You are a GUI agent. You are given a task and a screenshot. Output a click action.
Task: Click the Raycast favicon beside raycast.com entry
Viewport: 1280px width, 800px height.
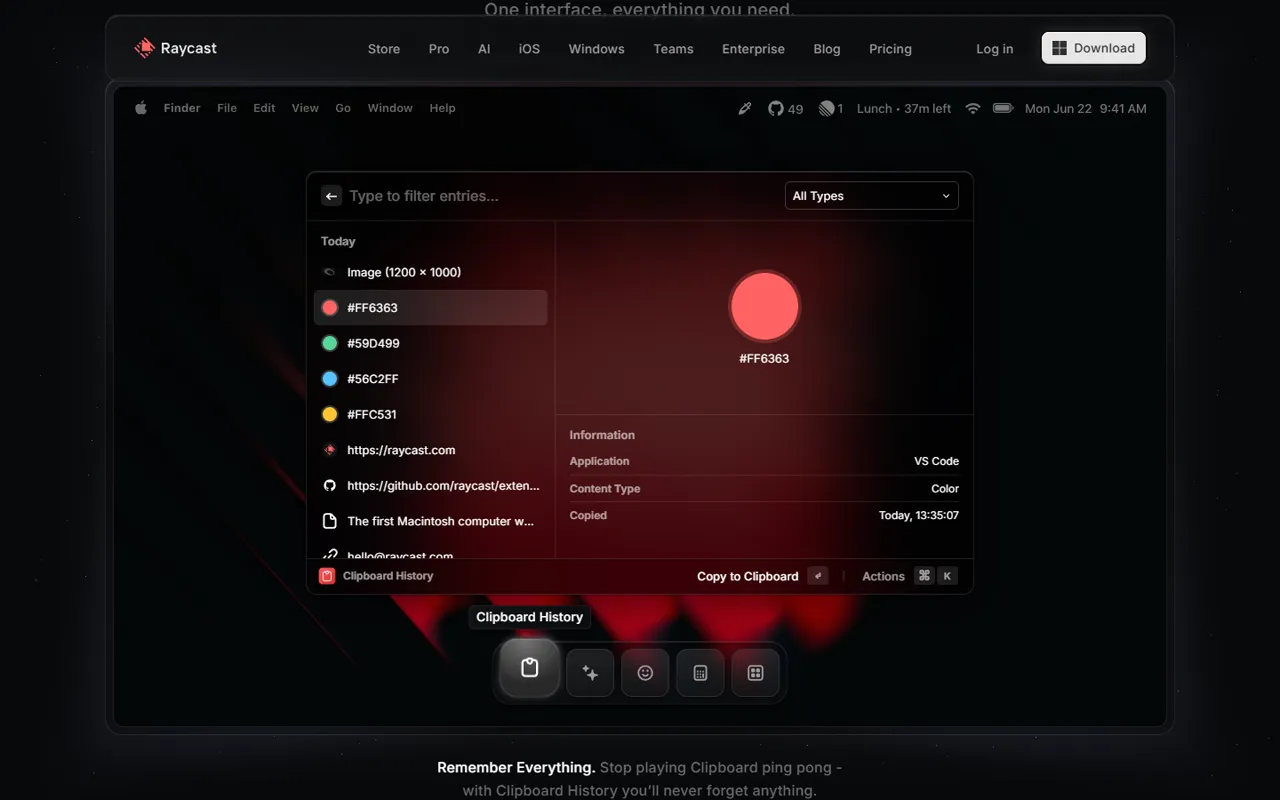(x=329, y=450)
